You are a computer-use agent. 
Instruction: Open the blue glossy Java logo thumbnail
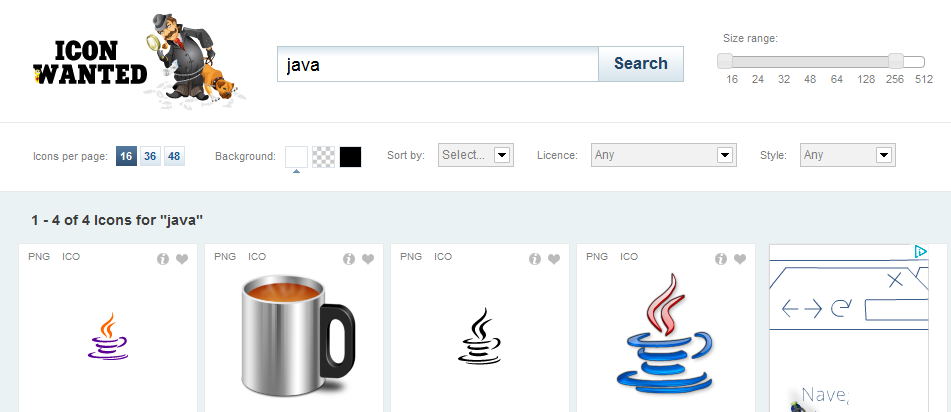click(667, 336)
